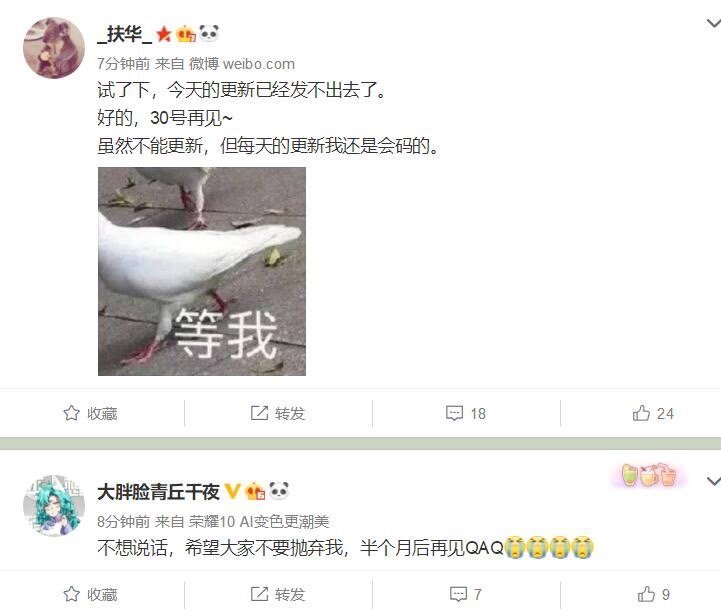This screenshot has height=611, width=721.
Task: Open the 7 comments on second post
Action: 466,594
